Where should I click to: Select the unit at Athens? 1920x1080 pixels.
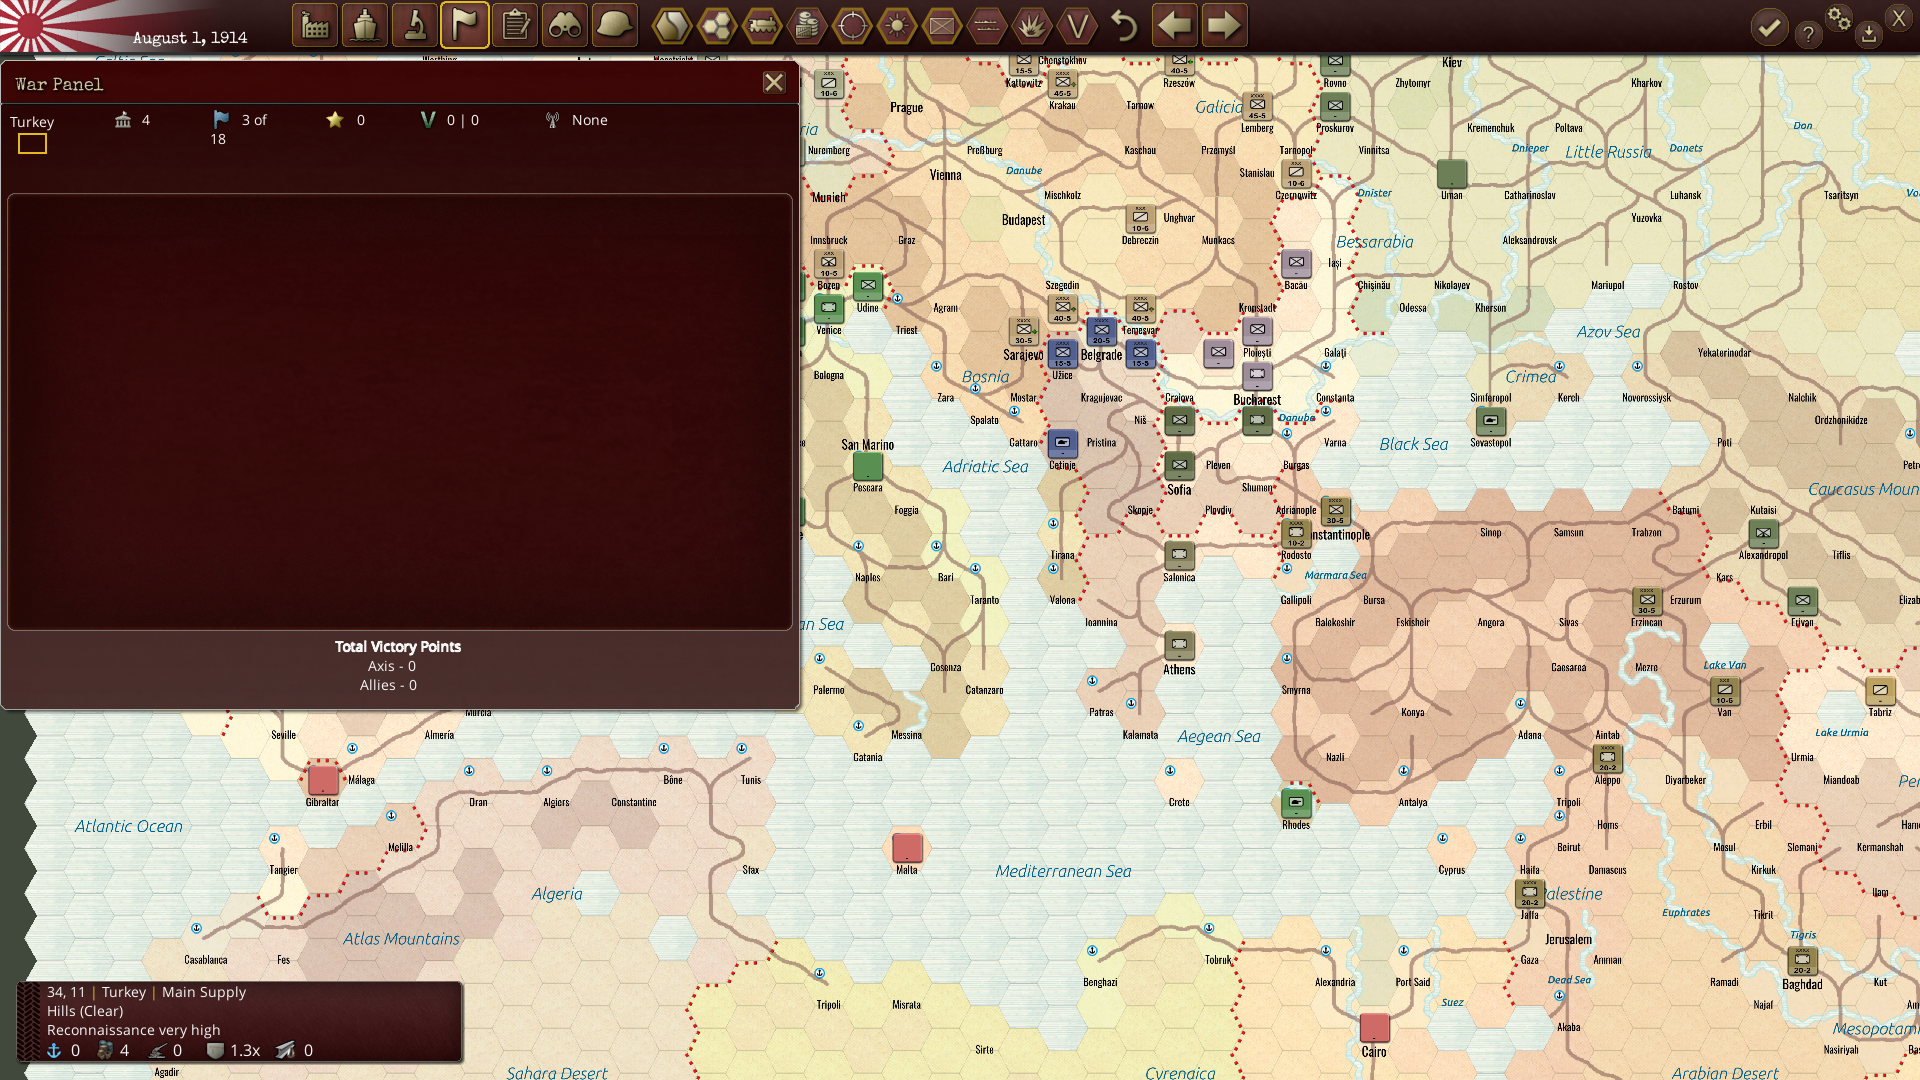coord(1179,645)
